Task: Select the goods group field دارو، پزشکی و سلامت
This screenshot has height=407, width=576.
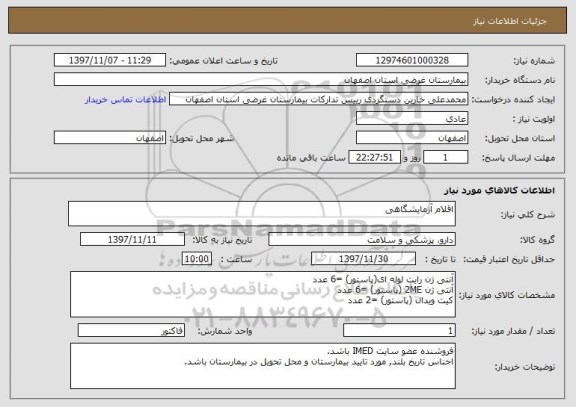Action: coord(362,239)
